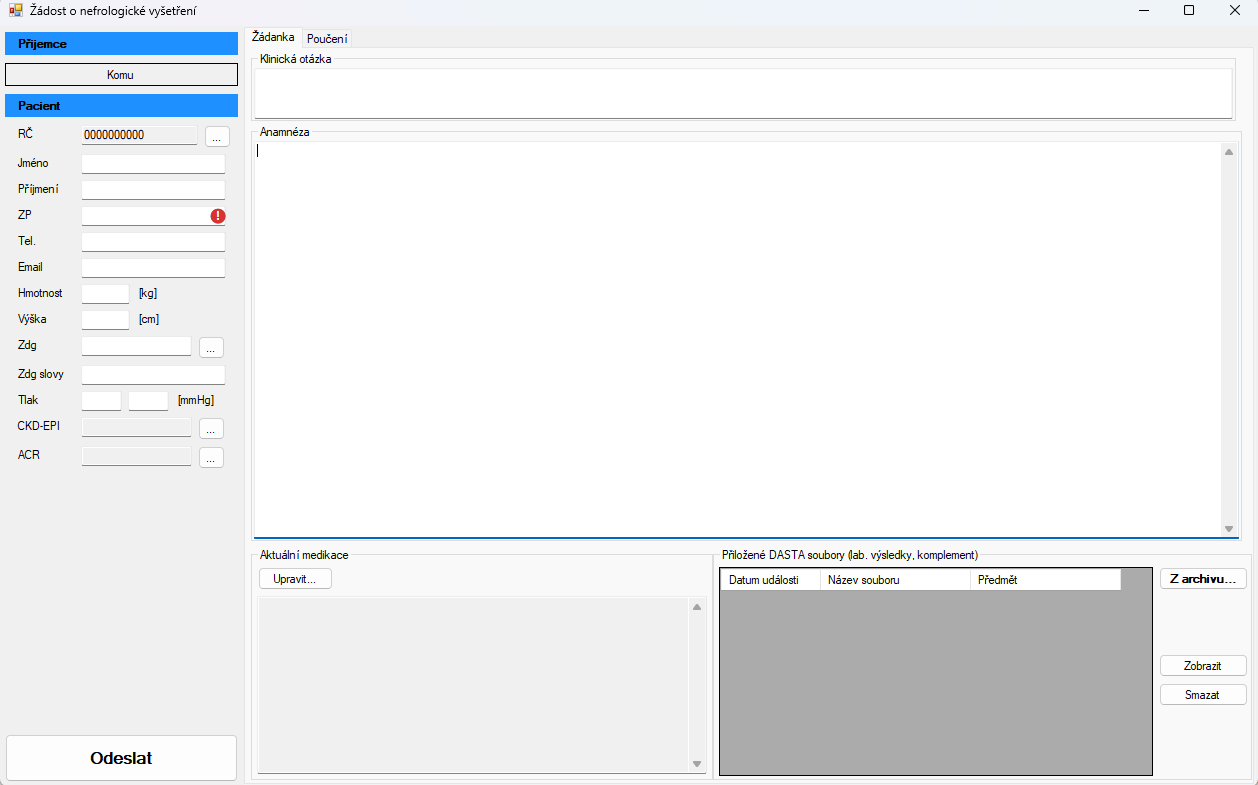The width and height of the screenshot is (1258, 785).
Task: Click the red ZP validation error icon
Action: click(218, 216)
